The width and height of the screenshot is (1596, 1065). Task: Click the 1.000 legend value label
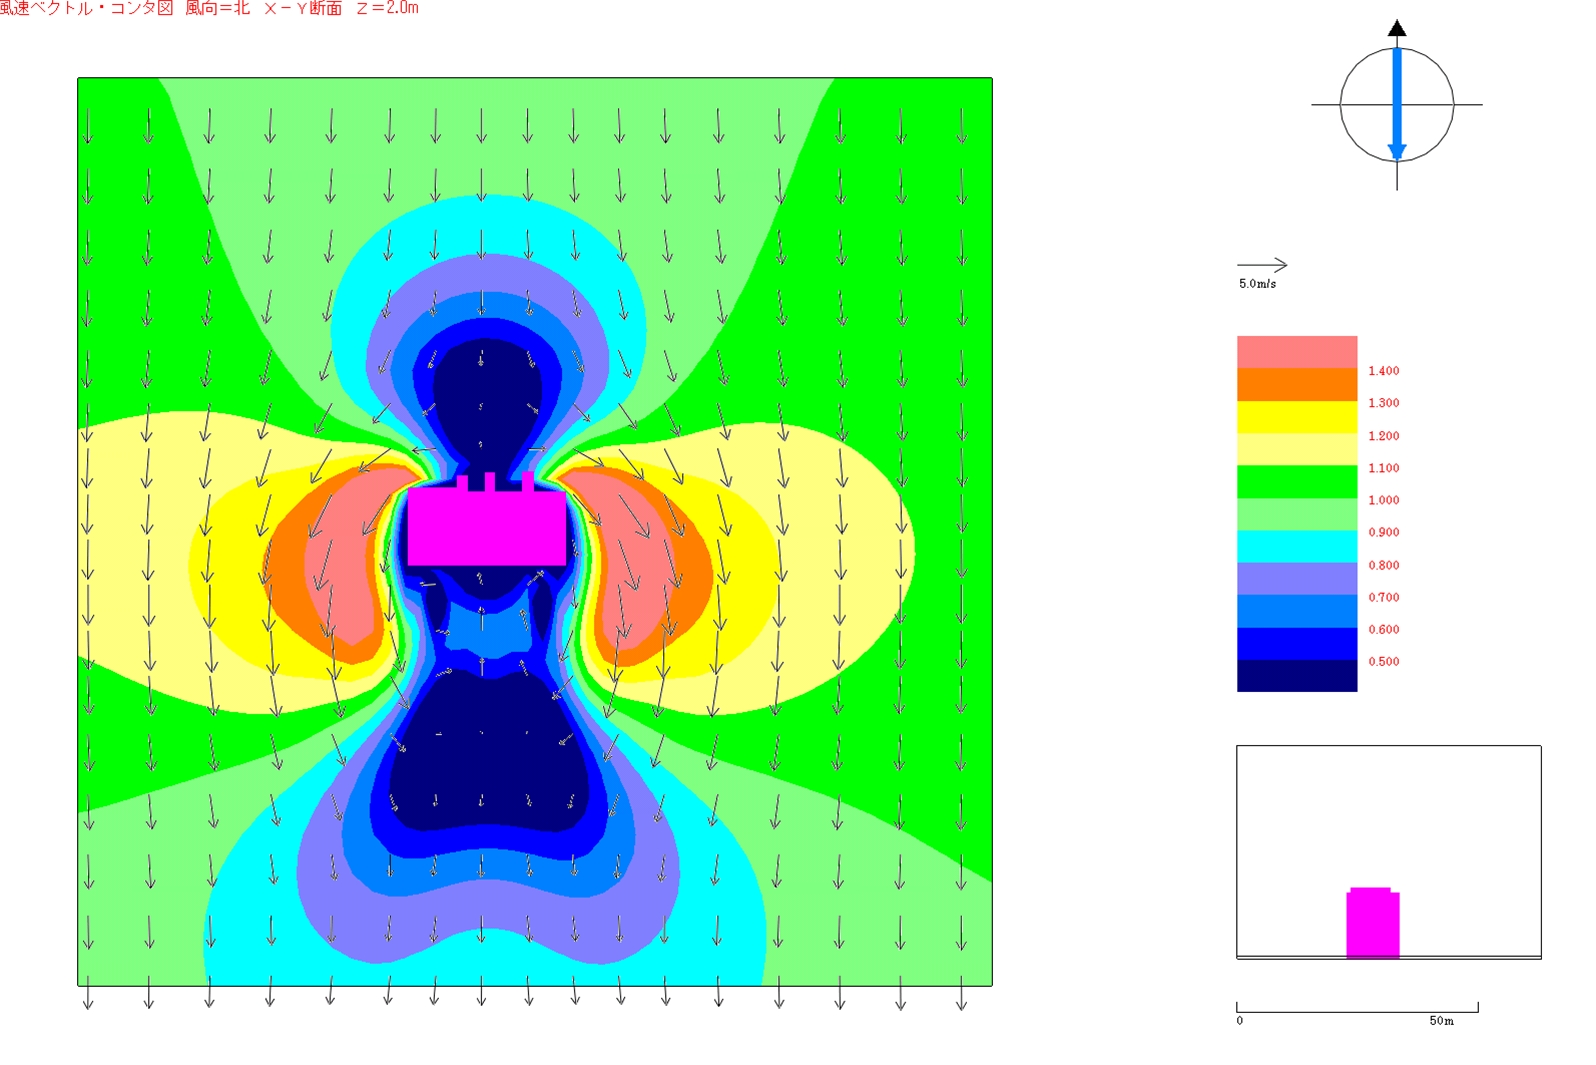coord(1383,500)
